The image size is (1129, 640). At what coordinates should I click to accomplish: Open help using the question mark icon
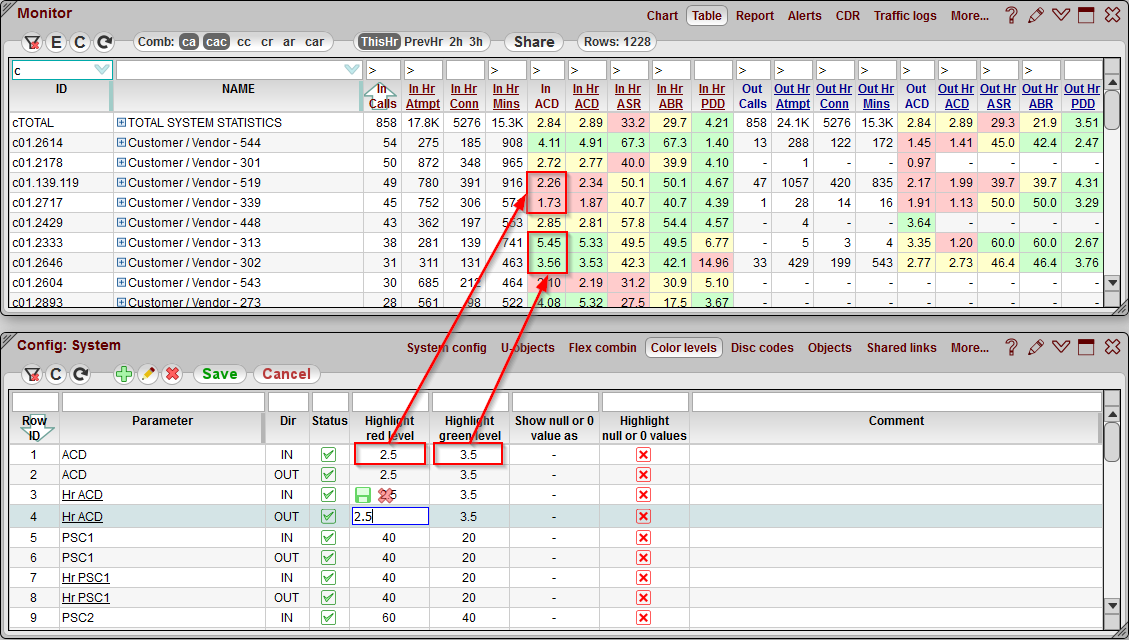[x=1012, y=15]
